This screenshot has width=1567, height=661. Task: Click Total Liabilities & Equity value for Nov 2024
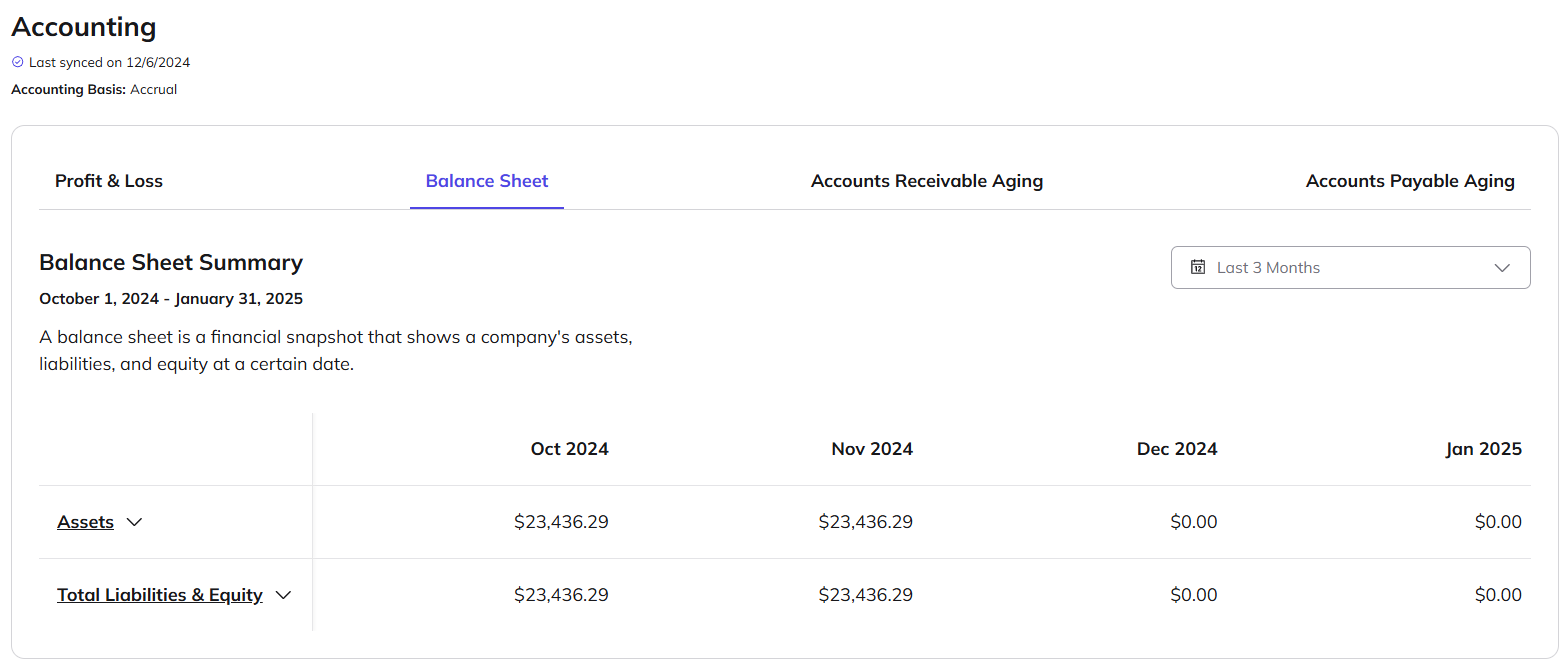[x=866, y=595]
